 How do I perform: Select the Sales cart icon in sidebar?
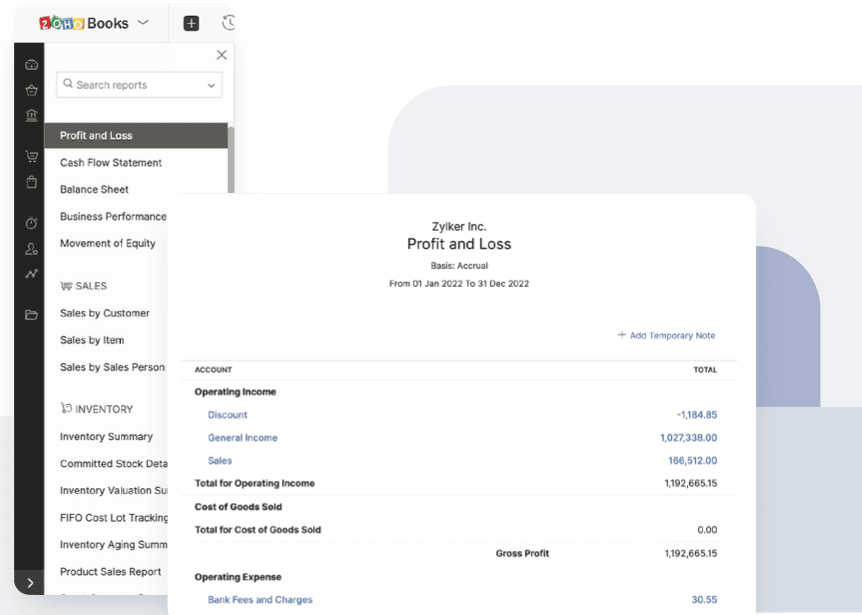click(x=31, y=157)
